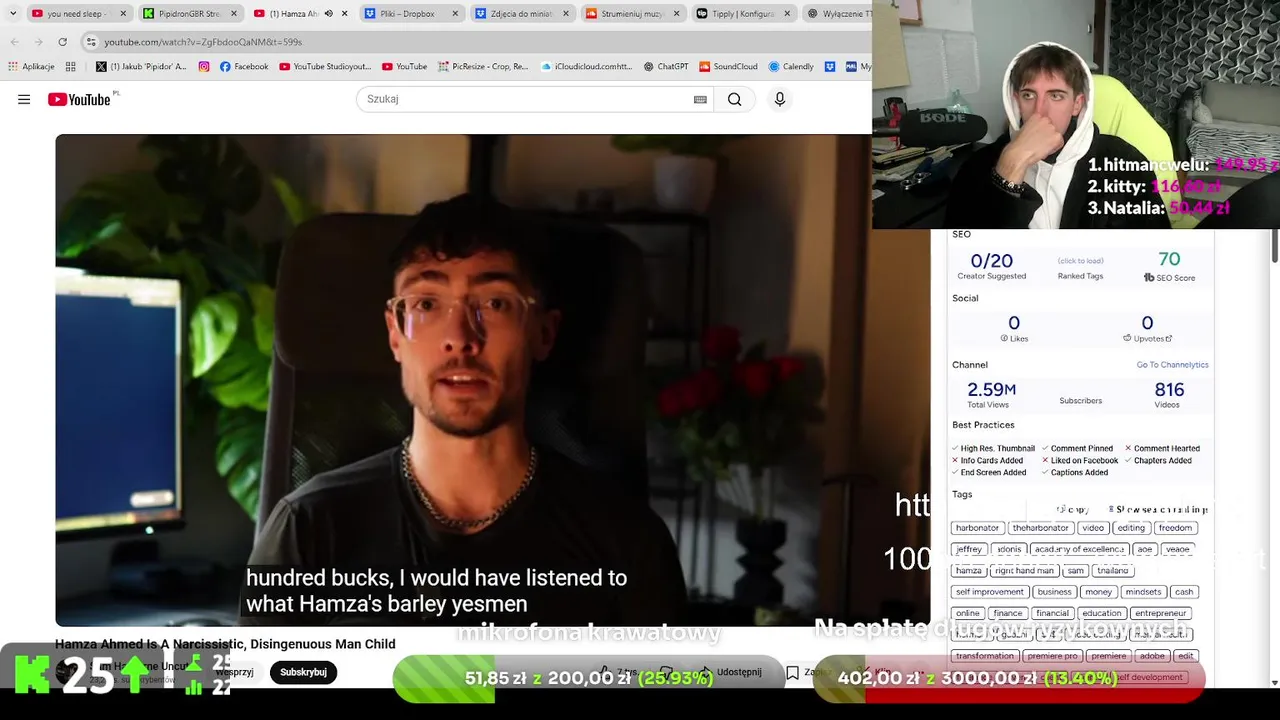The image size is (1280, 720).
Task: Open PicResize bookmark
Action: coord(483,67)
